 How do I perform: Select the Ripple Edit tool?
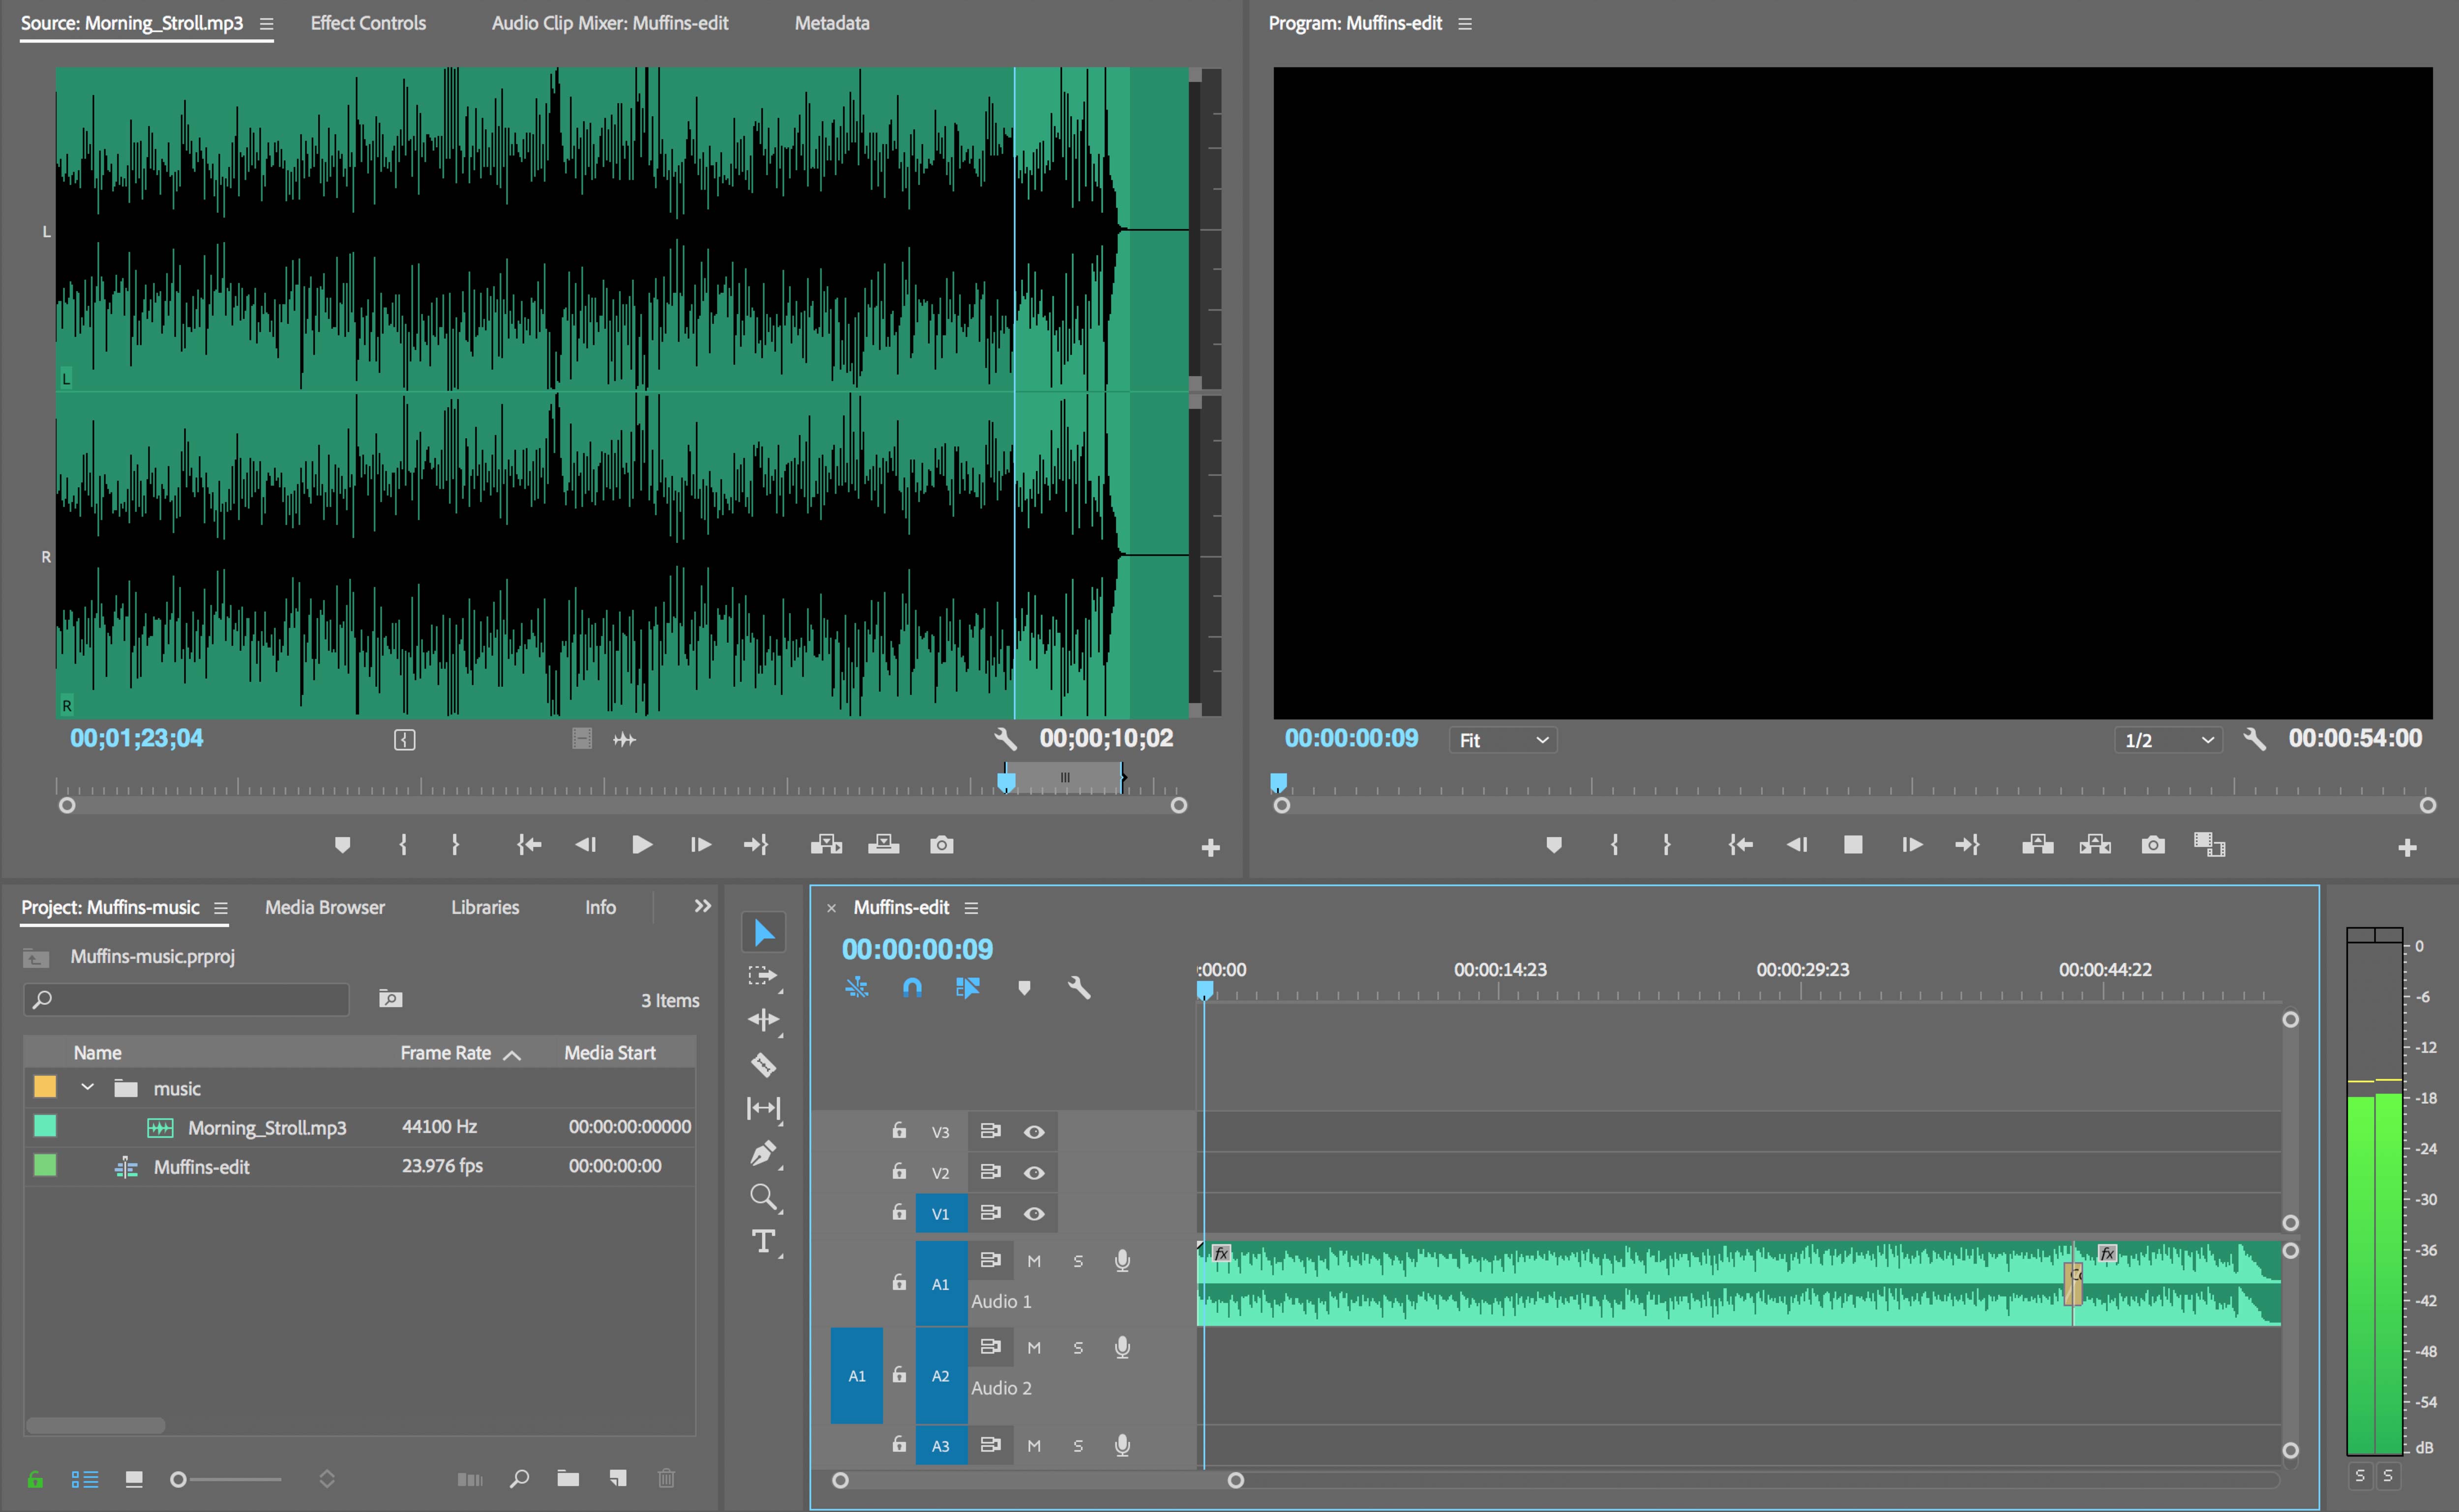point(764,1020)
